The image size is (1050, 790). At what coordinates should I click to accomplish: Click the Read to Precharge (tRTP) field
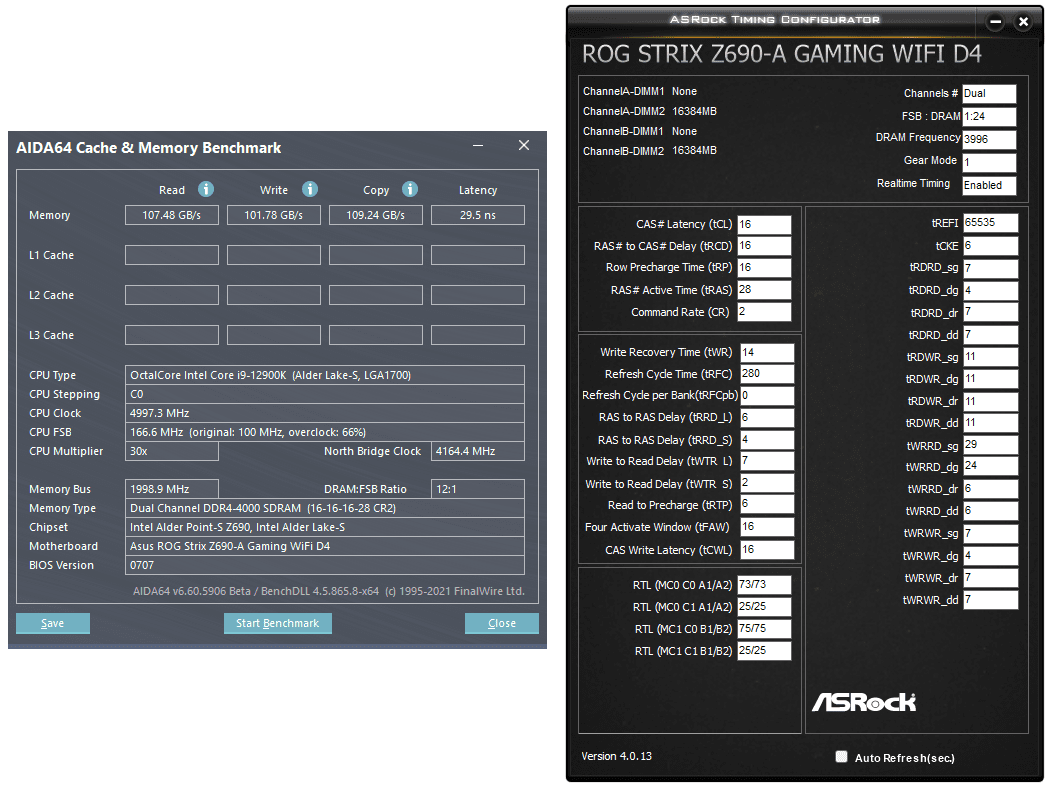767,505
